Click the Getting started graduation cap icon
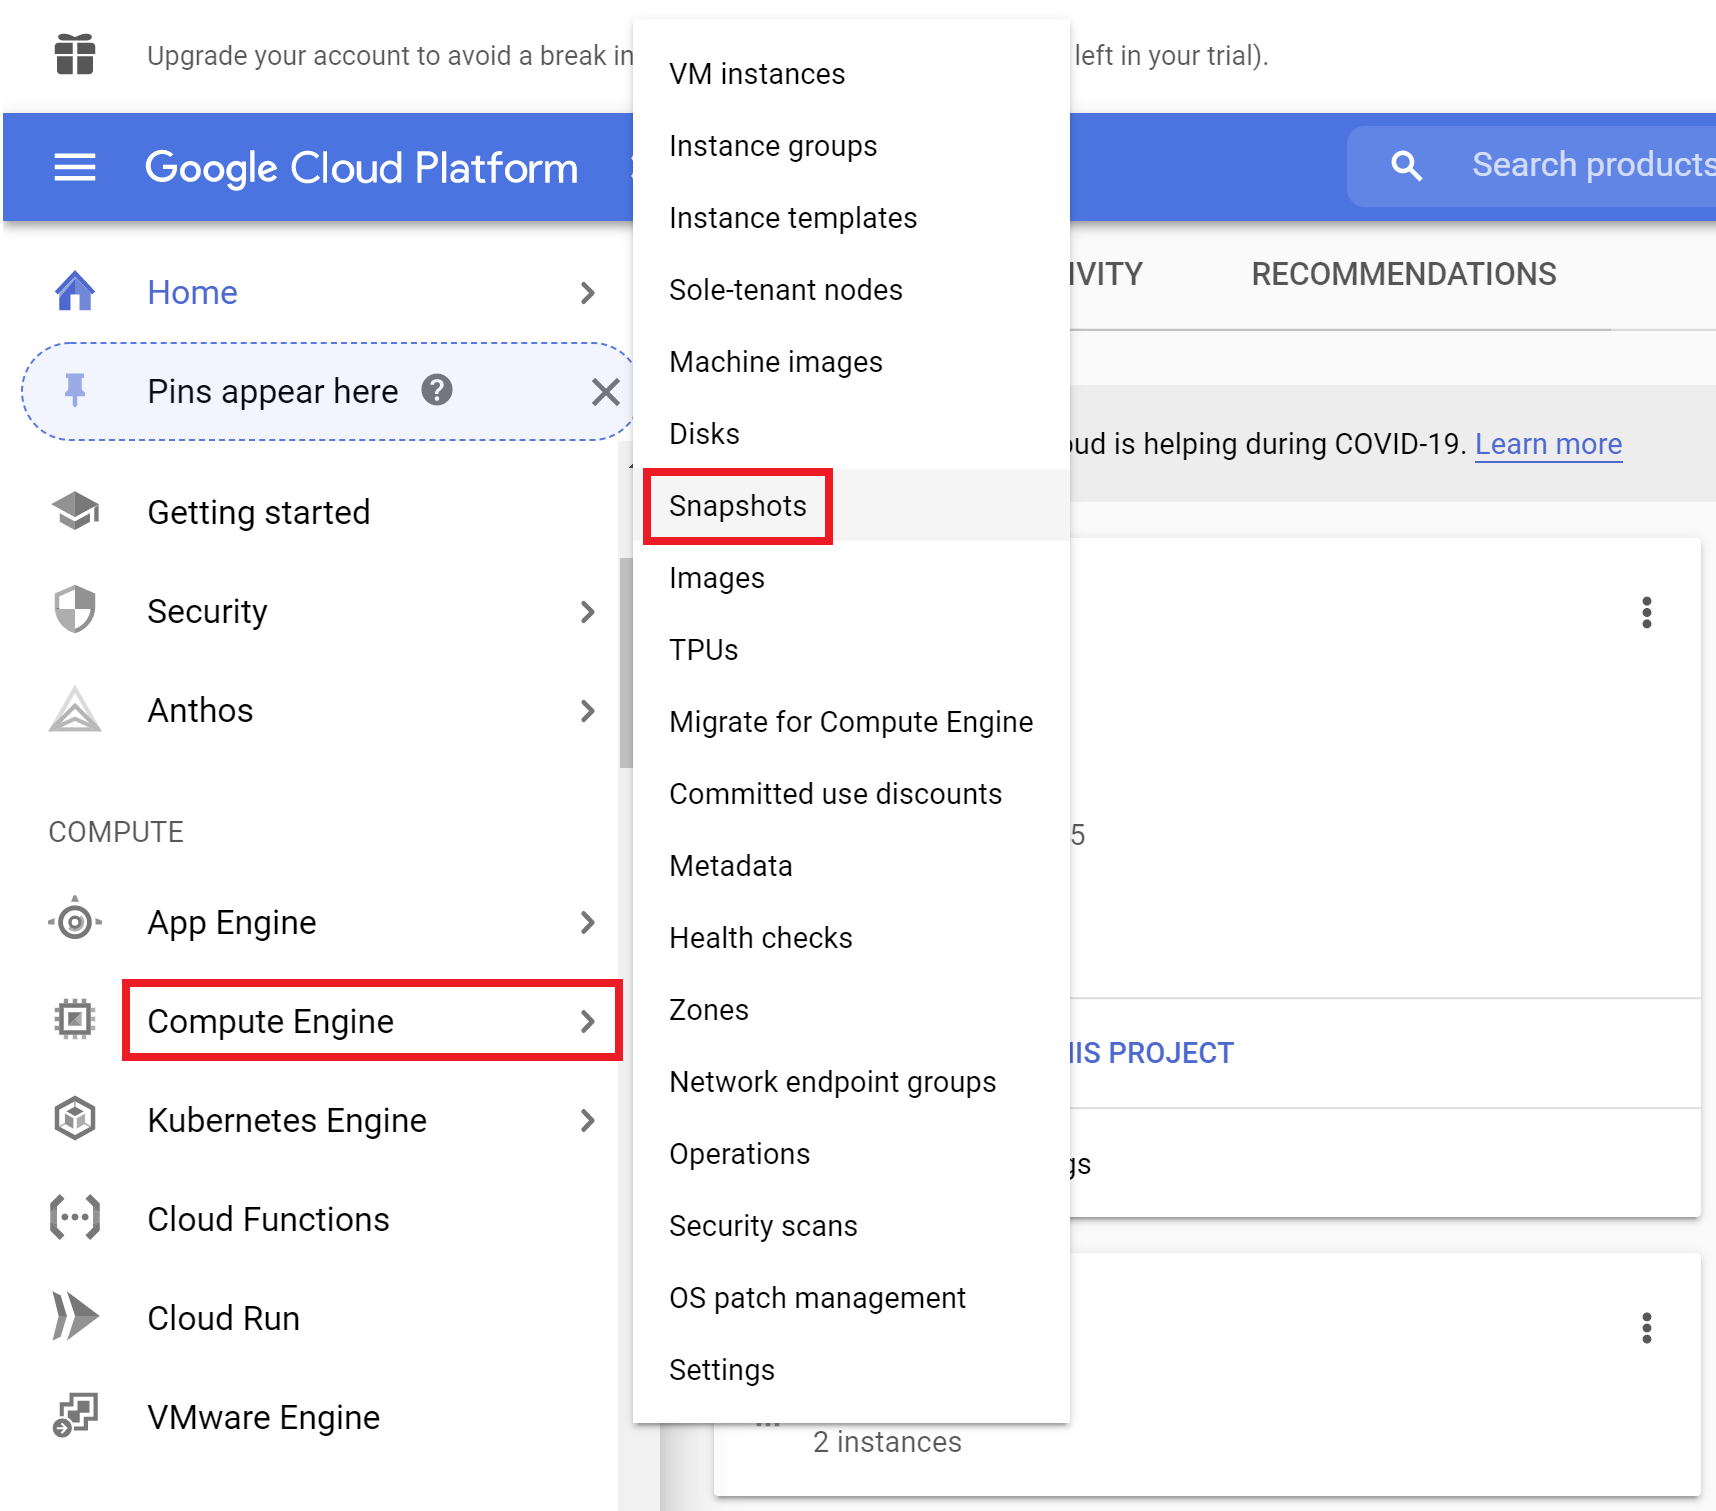This screenshot has height=1511, width=1716. (x=75, y=511)
